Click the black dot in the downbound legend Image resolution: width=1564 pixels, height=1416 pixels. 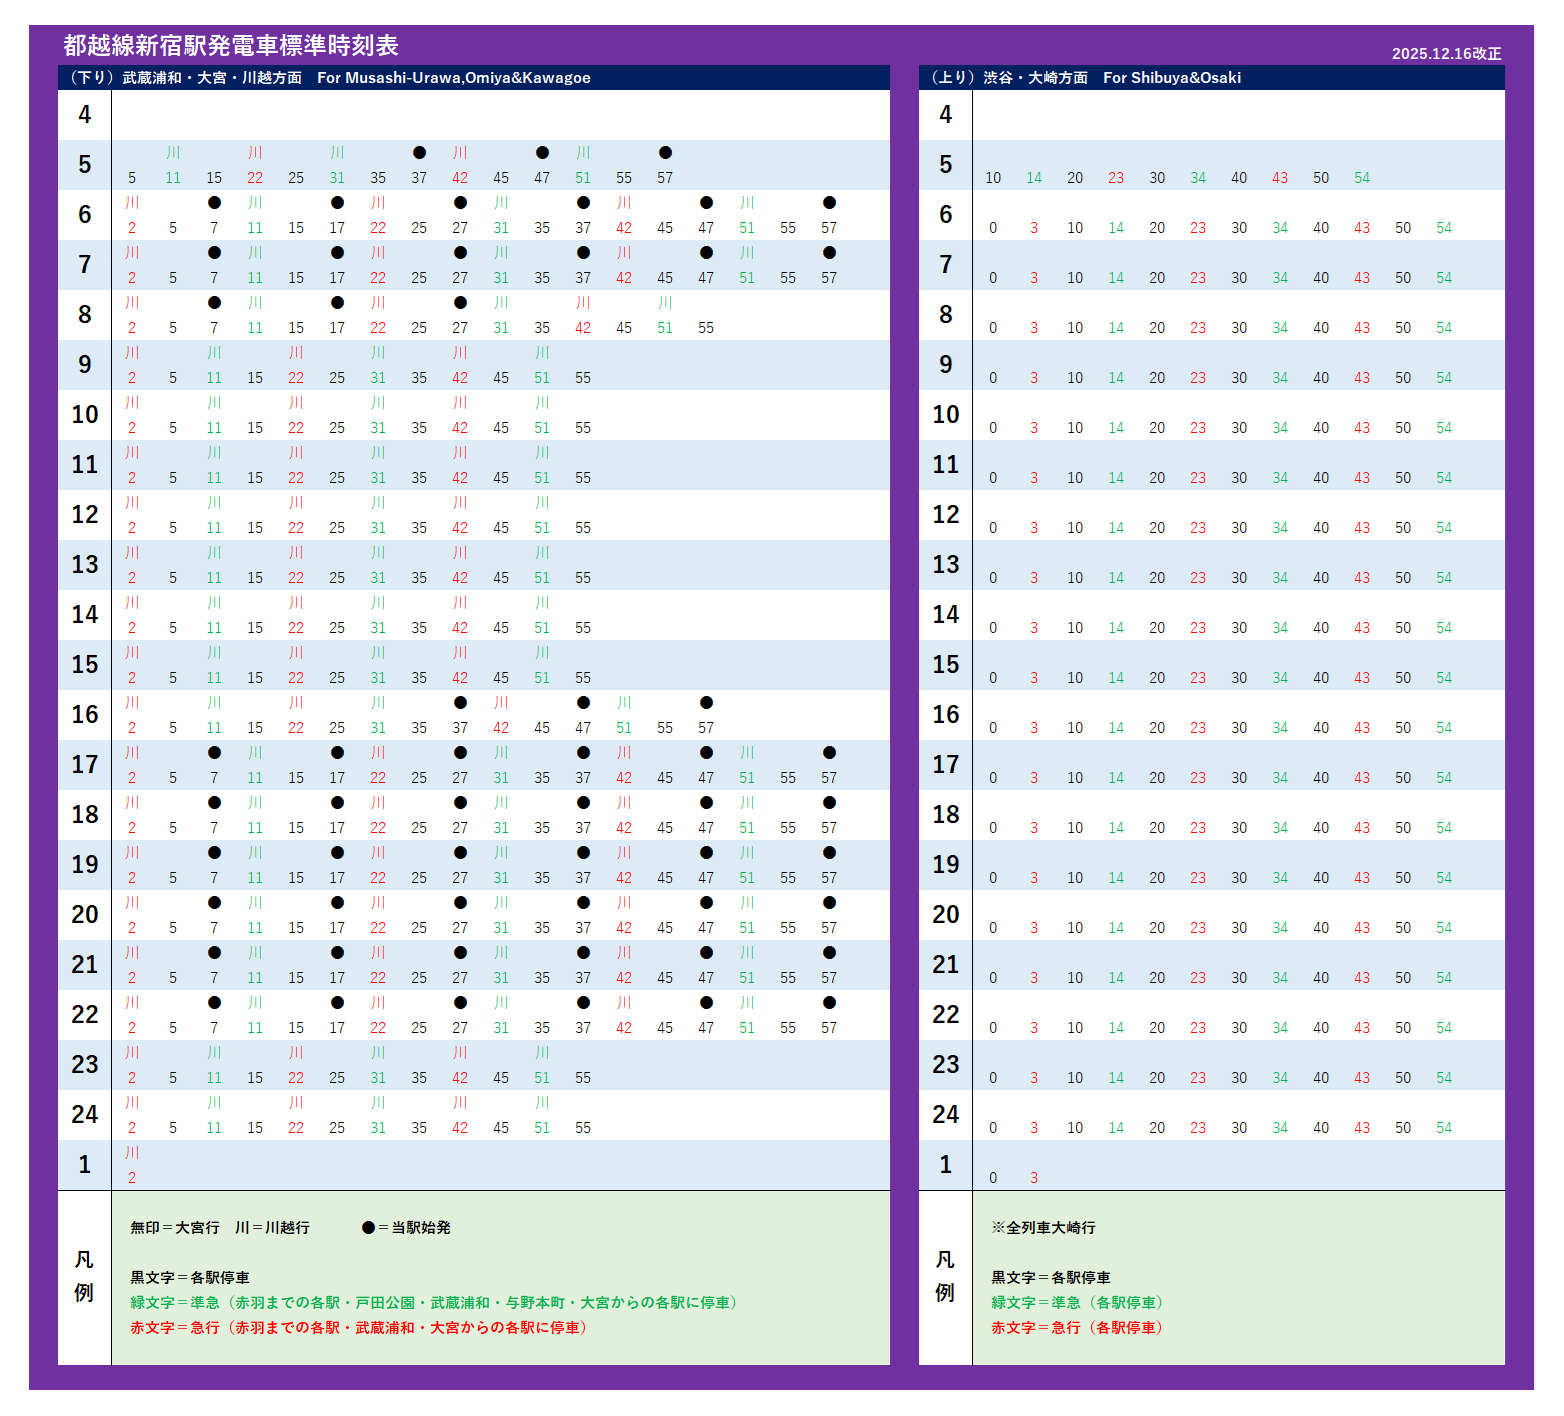pos(368,1227)
